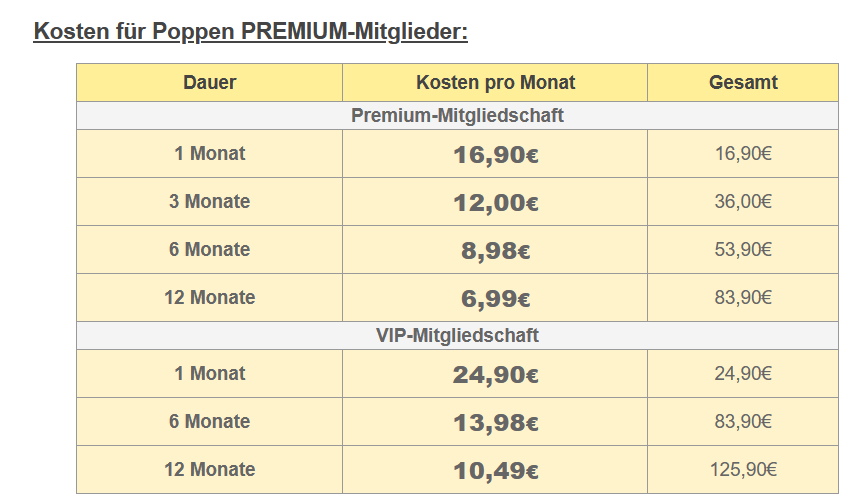Viewport: 861px width, 504px height.
Task: Click the Premium 12 Monate duration cell
Action: (x=210, y=298)
